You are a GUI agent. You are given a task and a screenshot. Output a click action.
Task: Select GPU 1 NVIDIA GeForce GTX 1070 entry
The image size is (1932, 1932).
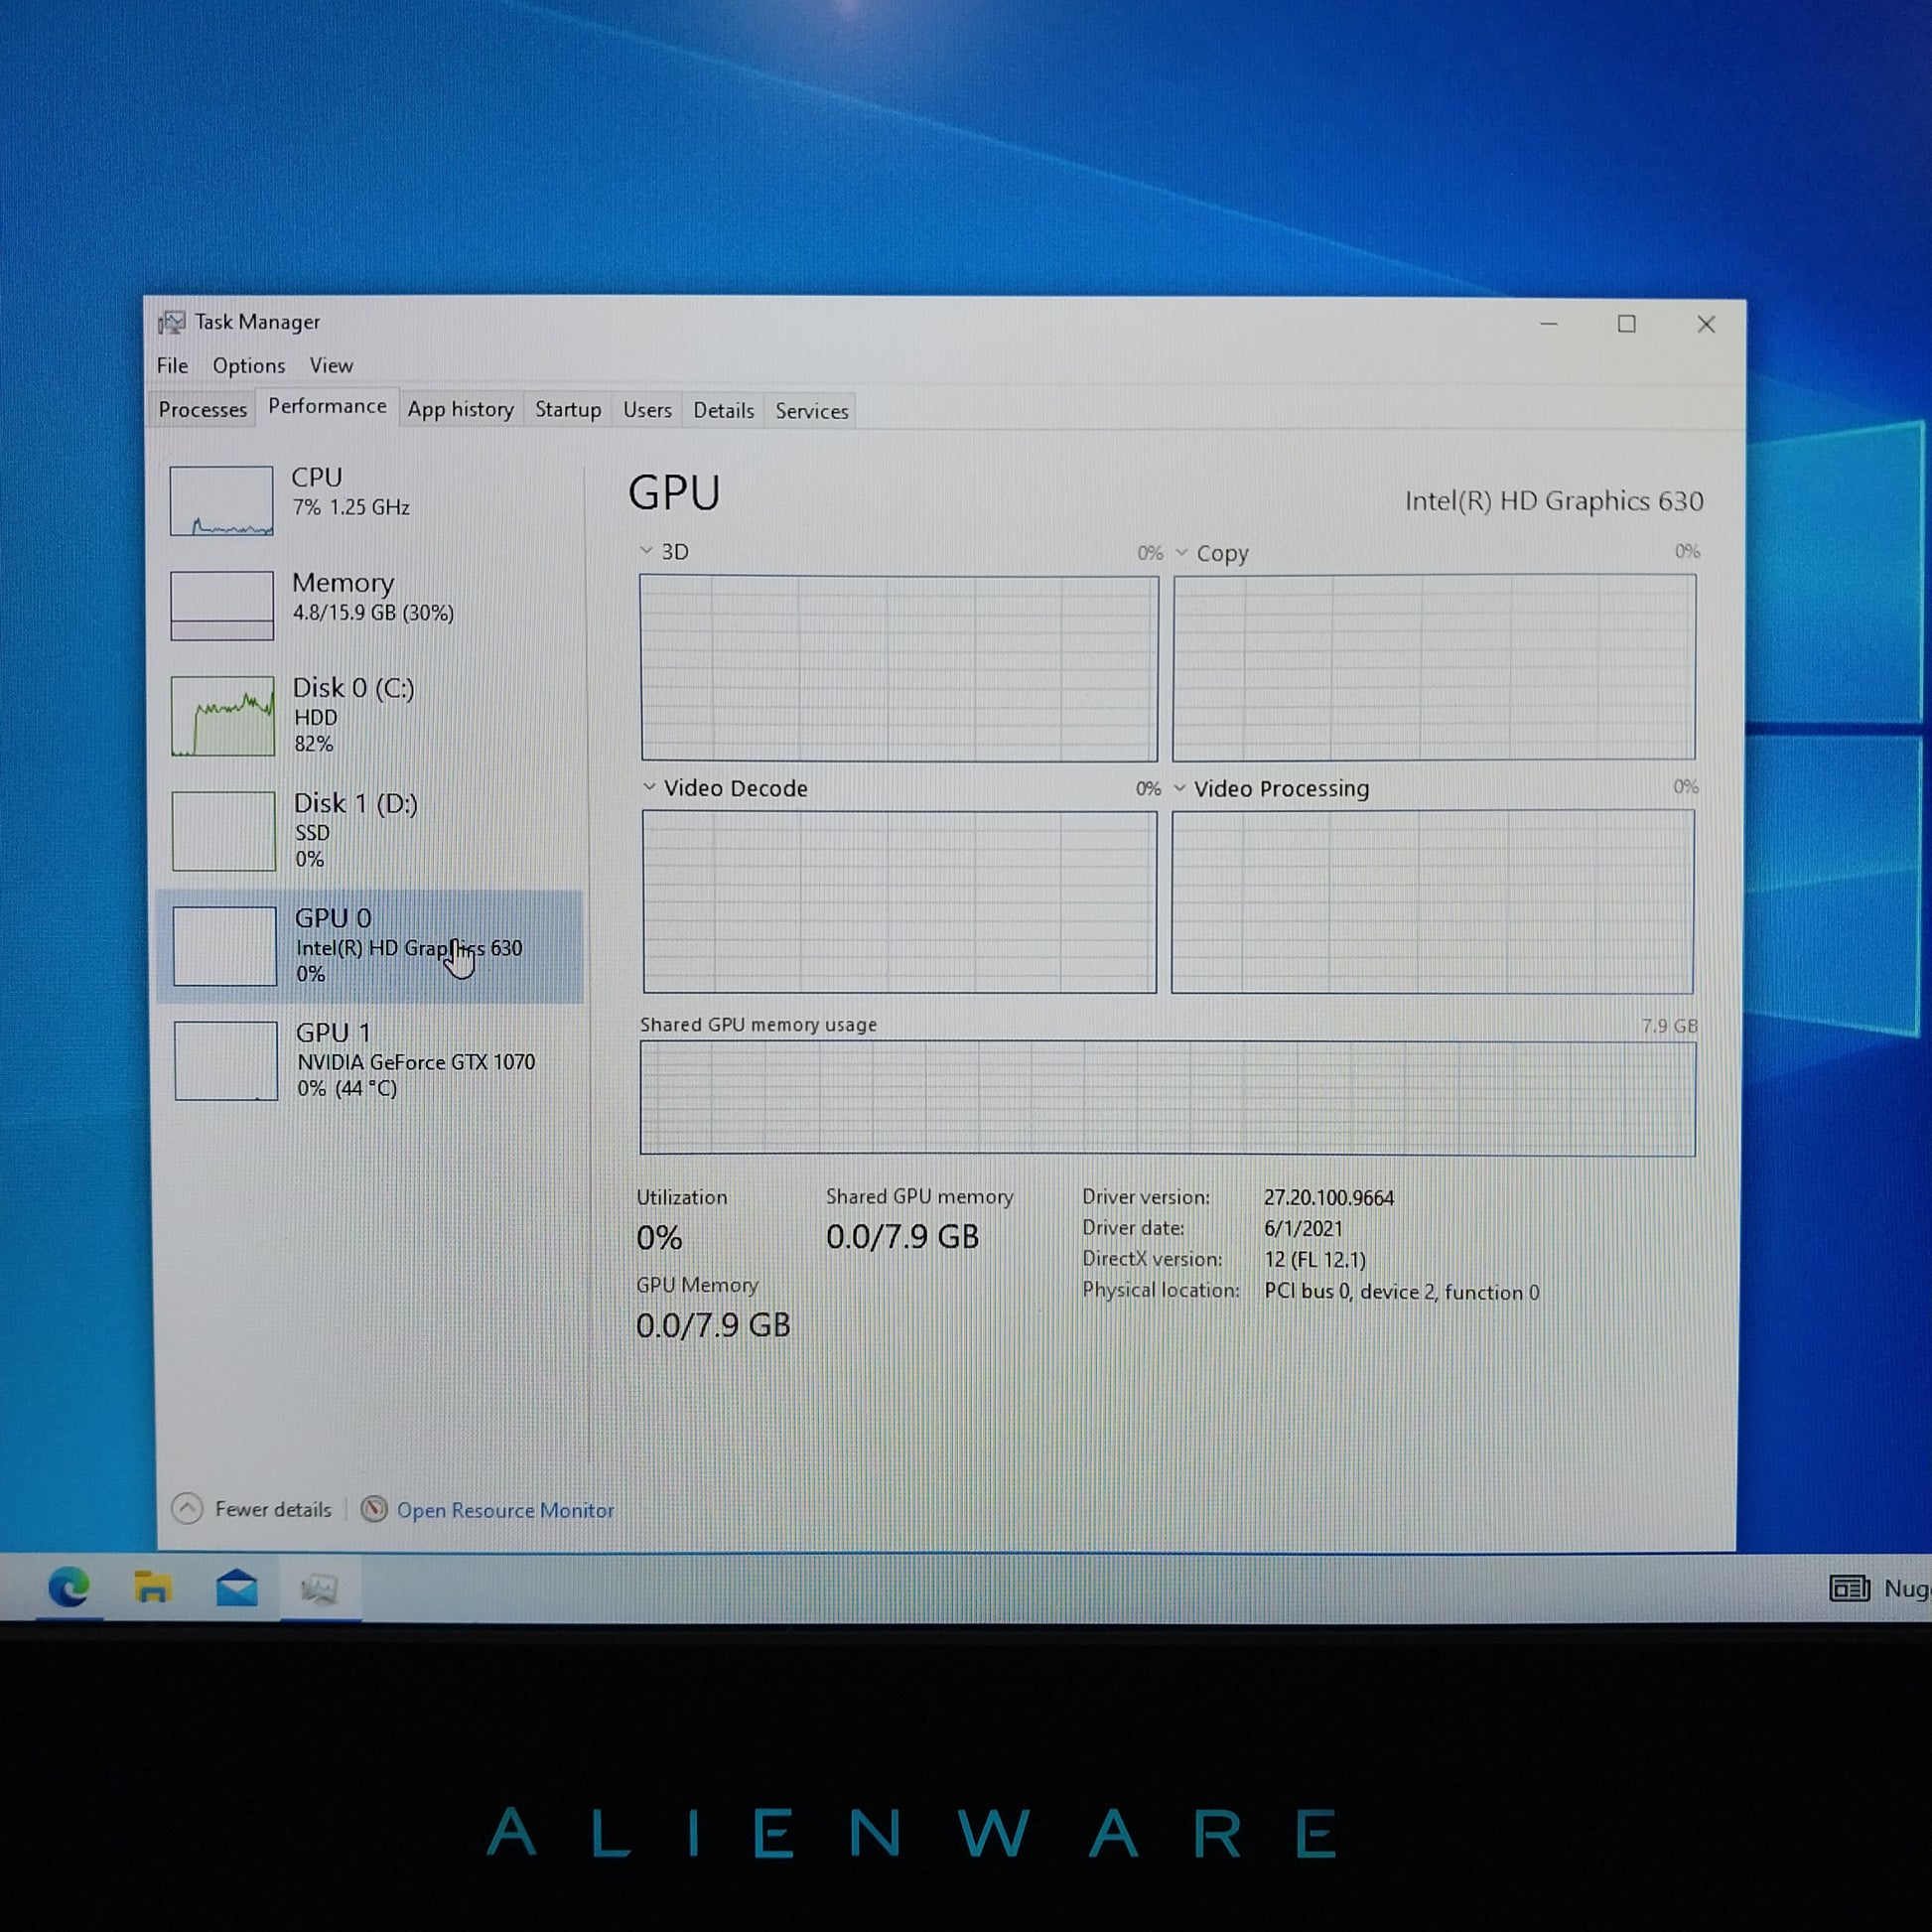370,1061
